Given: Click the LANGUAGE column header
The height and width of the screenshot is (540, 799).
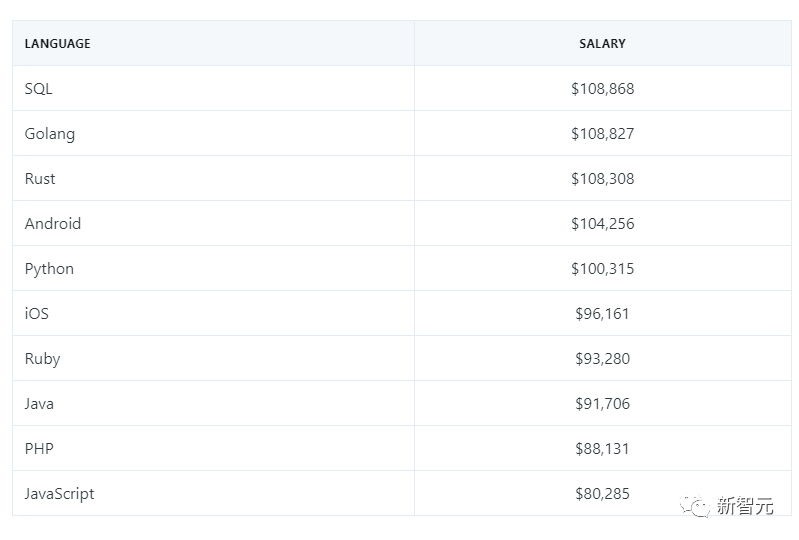Looking at the screenshot, I should [x=57, y=44].
